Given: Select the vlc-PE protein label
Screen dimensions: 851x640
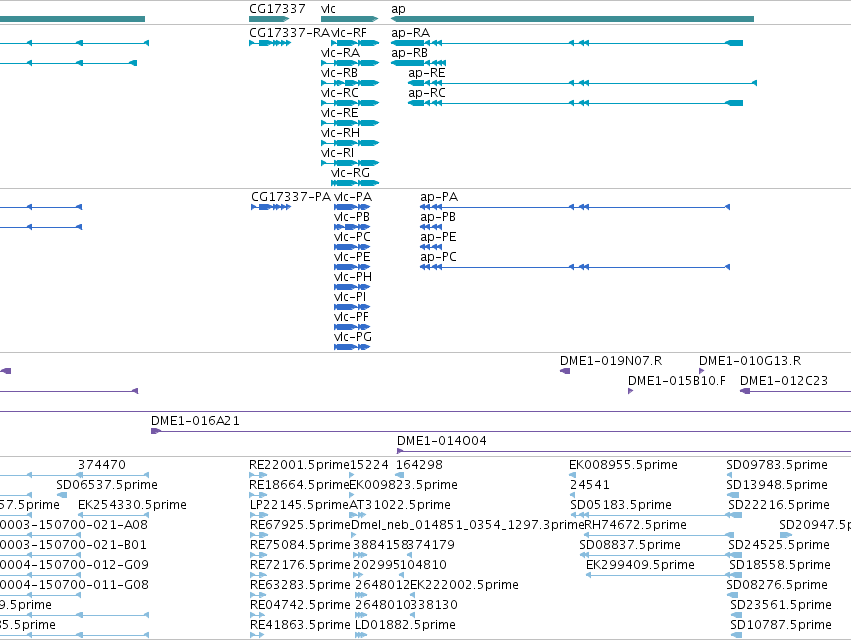Looking at the screenshot, I should (x=352, y=257).
